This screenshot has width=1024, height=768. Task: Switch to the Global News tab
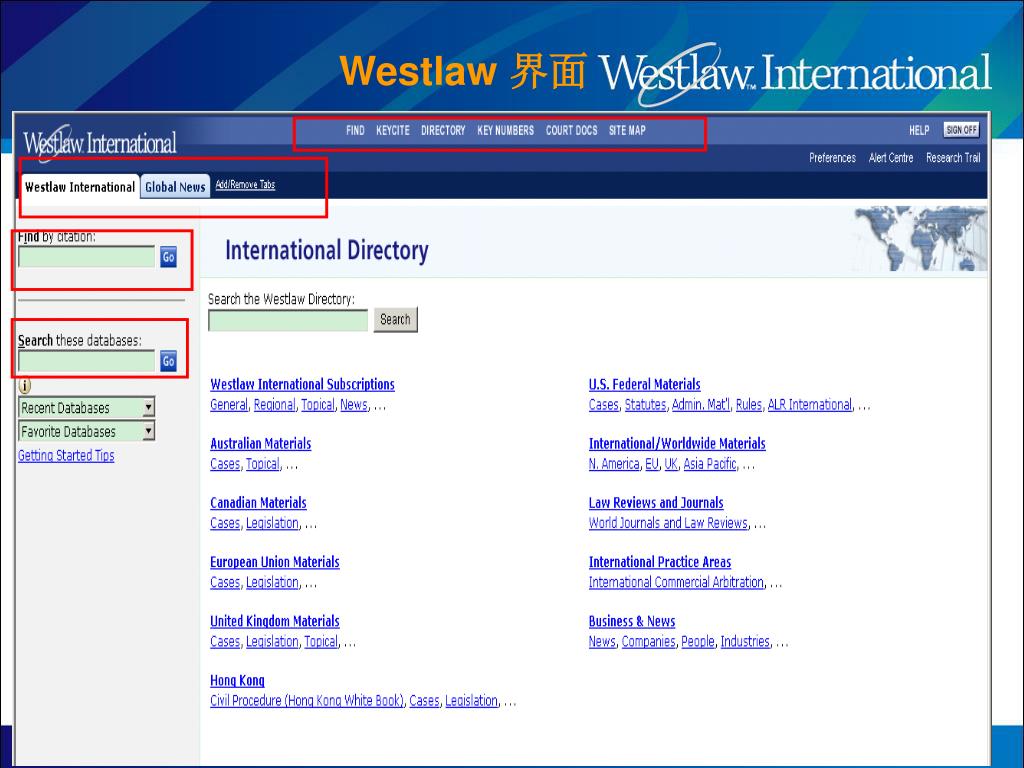click(175, 187)
